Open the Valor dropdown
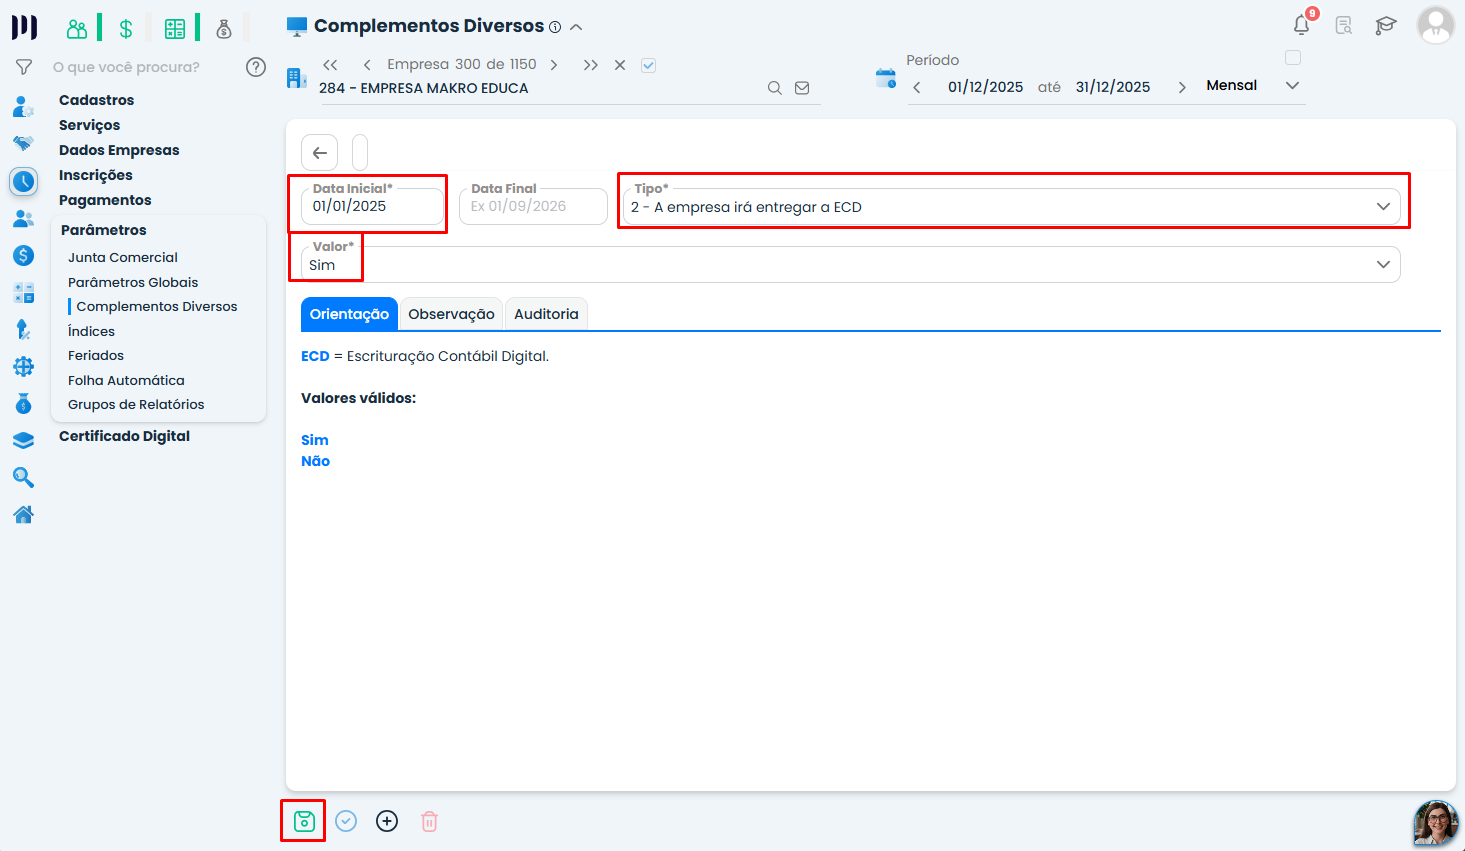 coord(851,264)
